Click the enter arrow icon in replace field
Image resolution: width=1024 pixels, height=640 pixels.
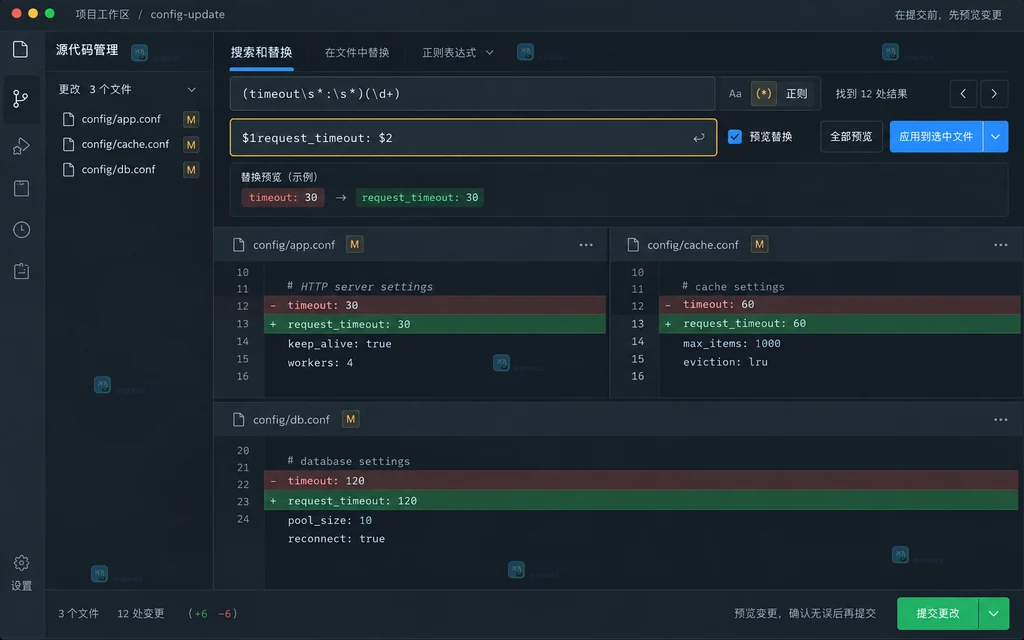click(698, 138)
